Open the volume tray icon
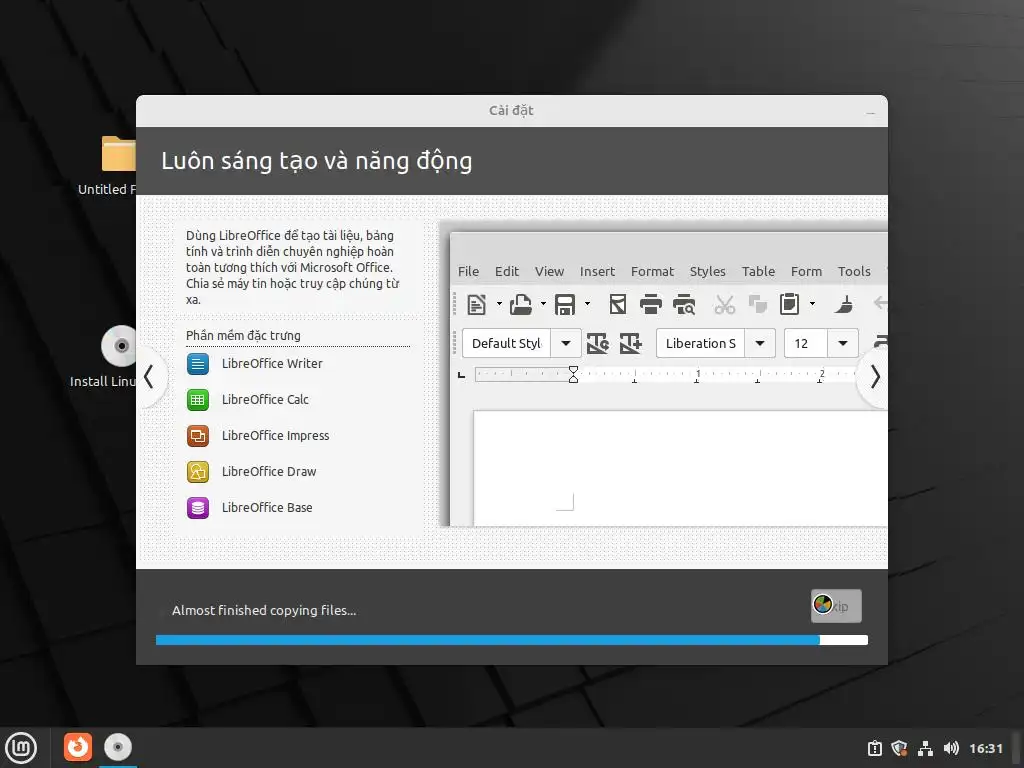This screenshot has height=768, width=1024. point(951,748)
